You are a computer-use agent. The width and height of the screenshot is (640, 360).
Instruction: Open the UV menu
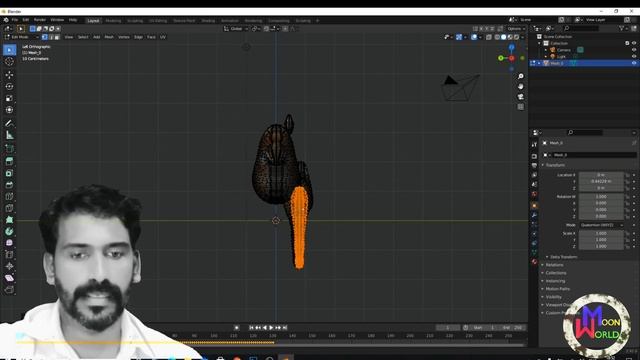163,37
